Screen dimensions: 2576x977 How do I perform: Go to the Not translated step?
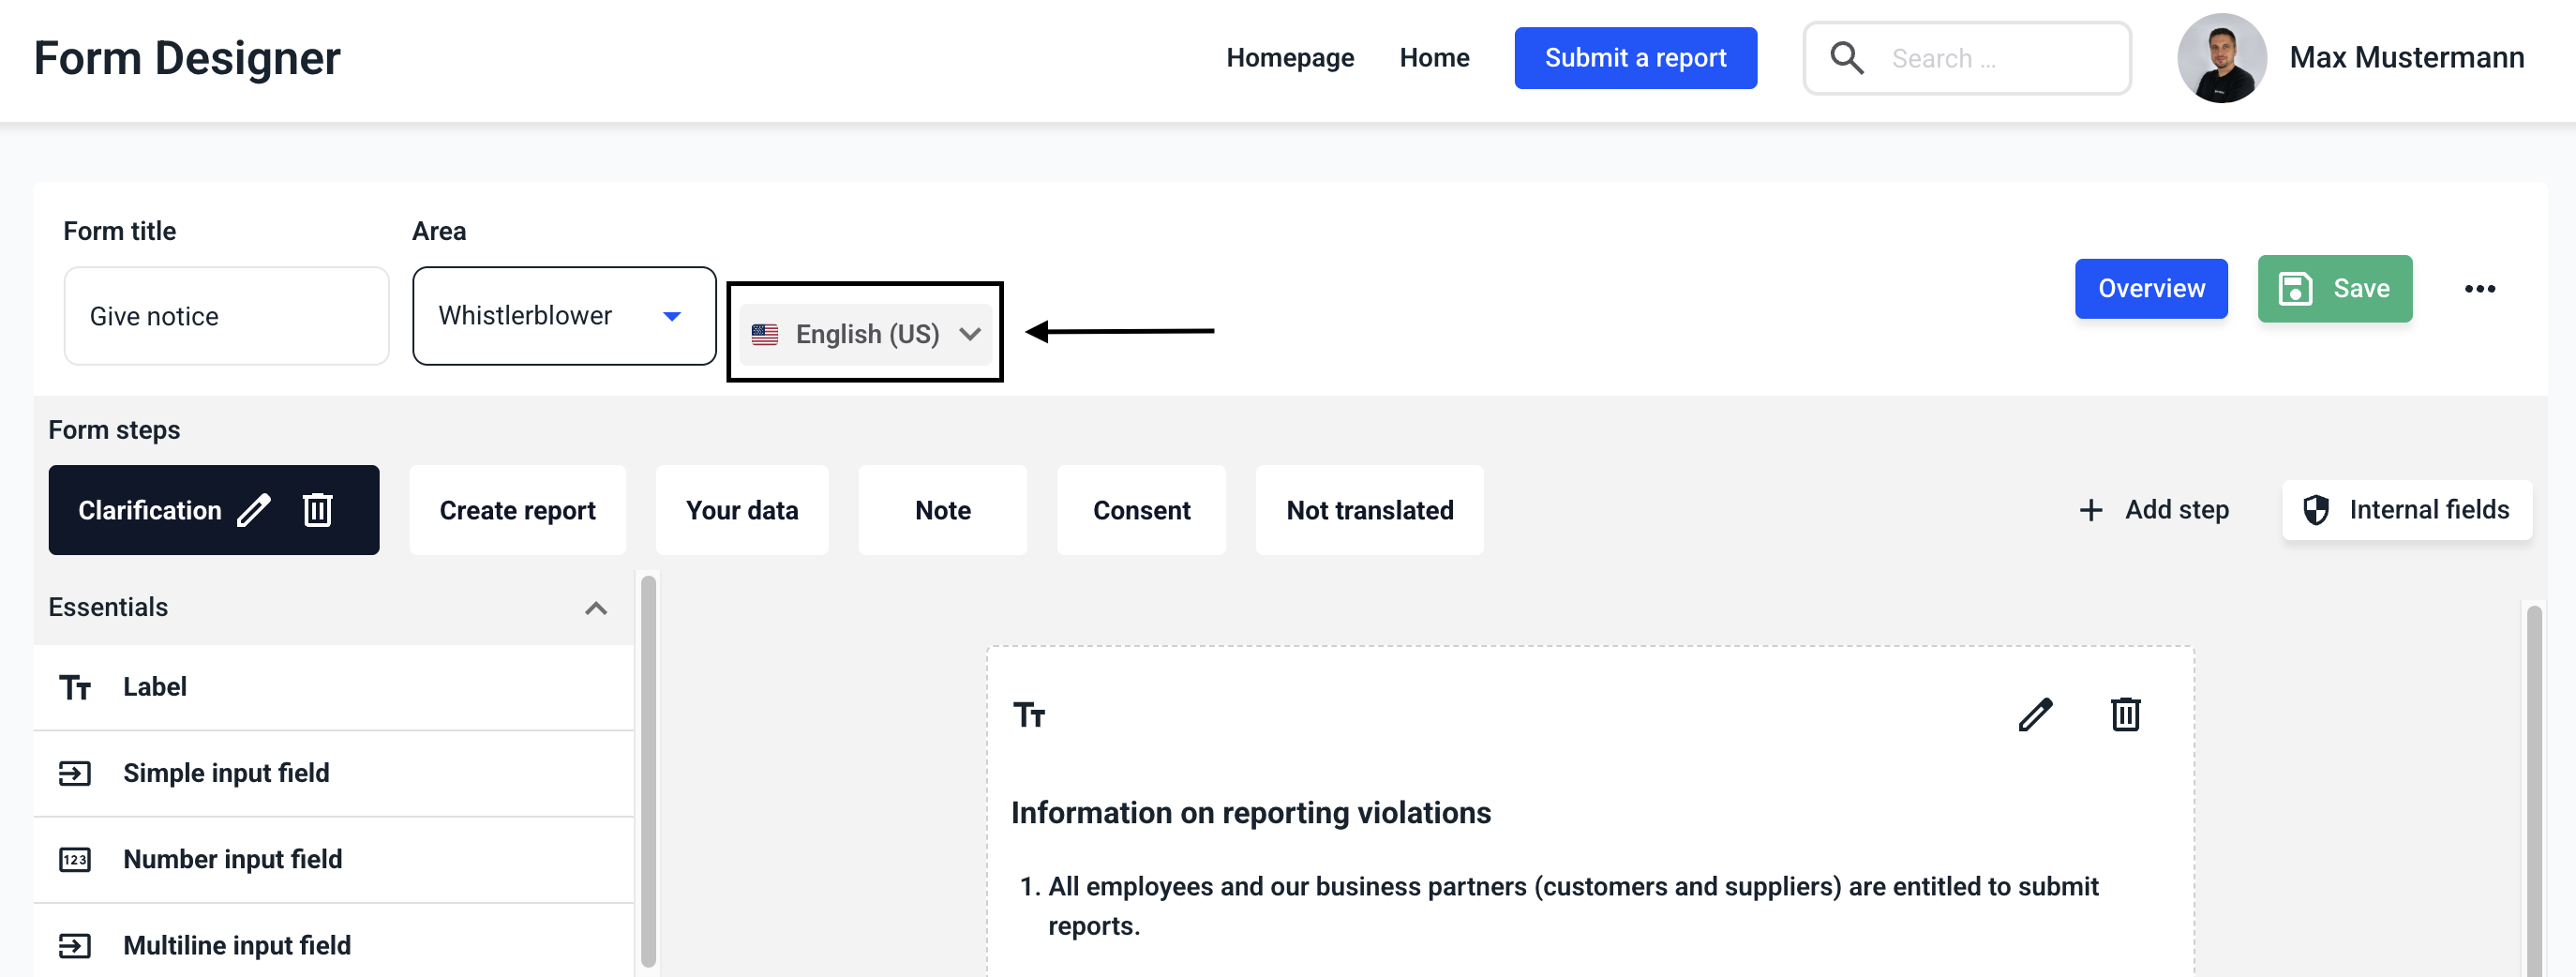tap(1369, 510)
